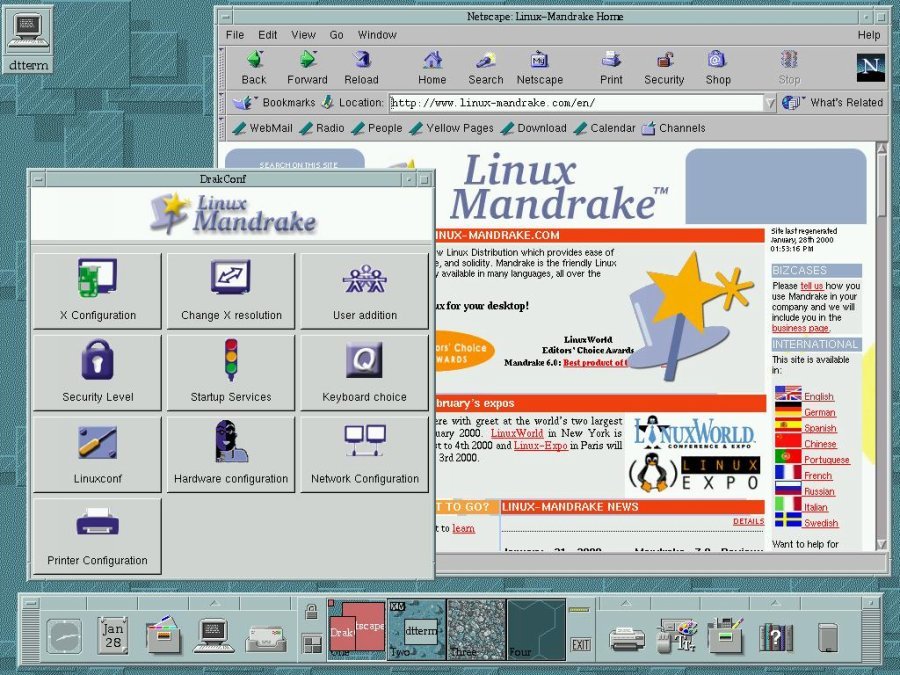The image size is (900, 675).
Task: Click Radio in personal toolbar
Action: [x=323, y=128]
